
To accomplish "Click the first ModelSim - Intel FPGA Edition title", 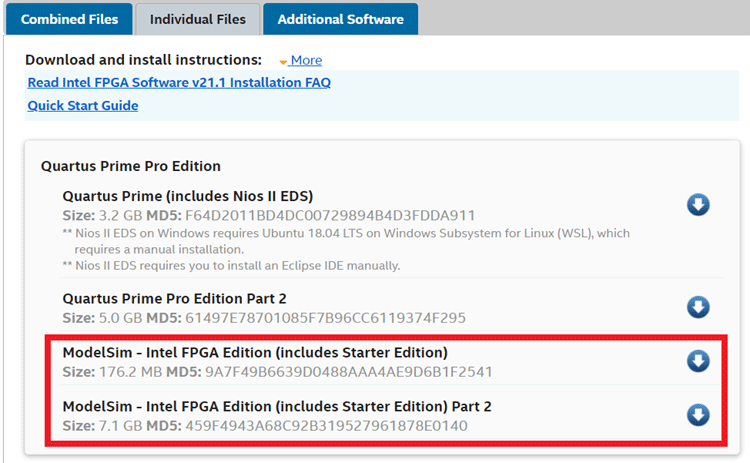I will tap(255, 352).
